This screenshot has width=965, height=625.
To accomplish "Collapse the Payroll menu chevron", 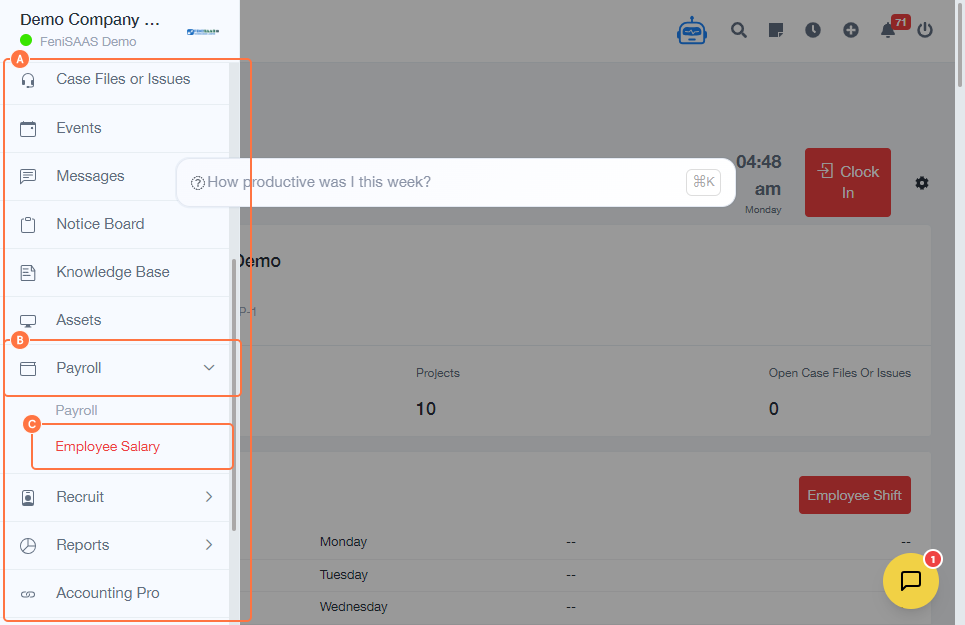I will tap(209, 368).
